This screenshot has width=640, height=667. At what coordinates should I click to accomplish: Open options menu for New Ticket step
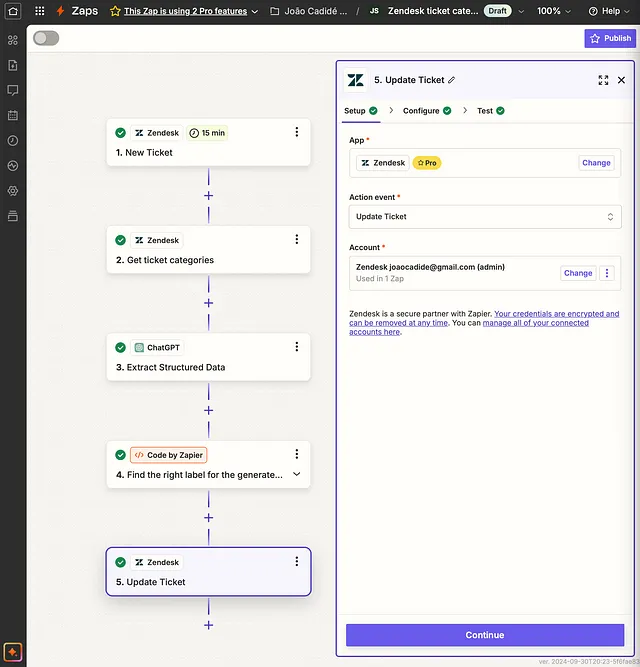tap(297, 132)
